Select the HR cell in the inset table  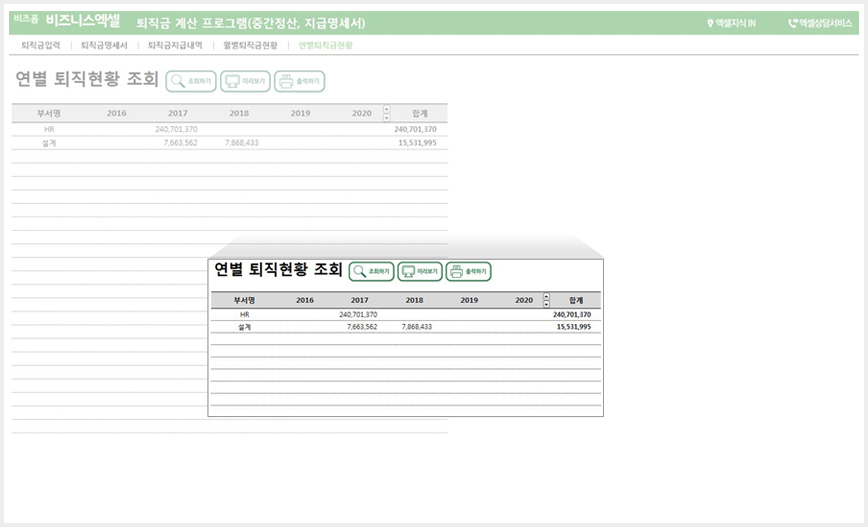click(245, 314)
